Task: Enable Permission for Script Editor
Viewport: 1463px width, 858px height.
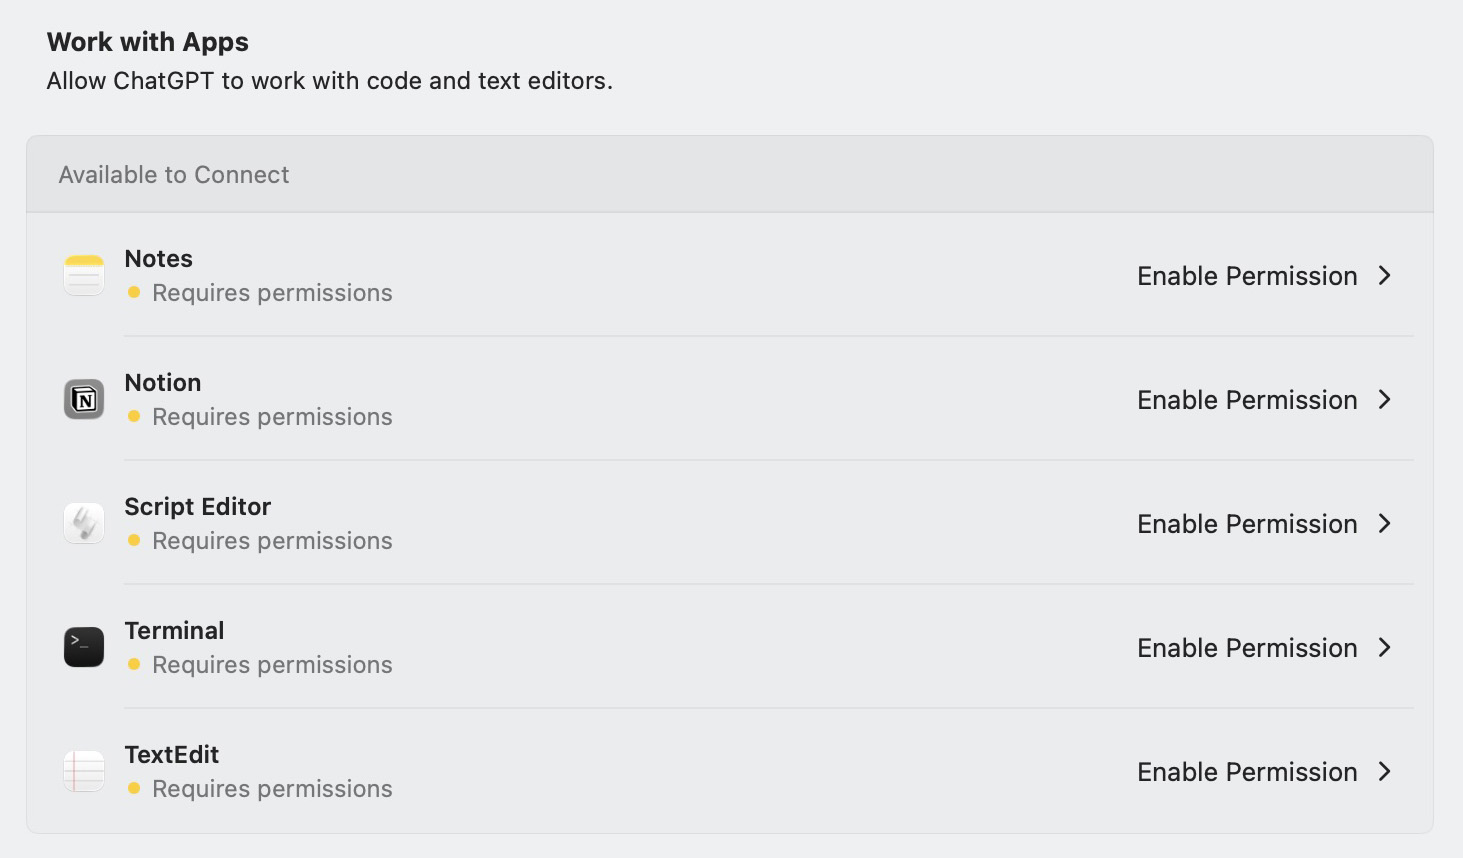Action: point(1247,524)
